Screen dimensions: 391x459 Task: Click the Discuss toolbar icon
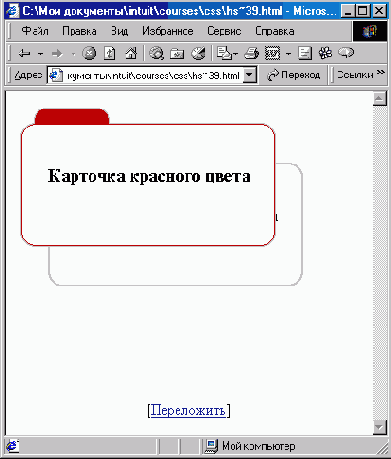pos(305,53)
